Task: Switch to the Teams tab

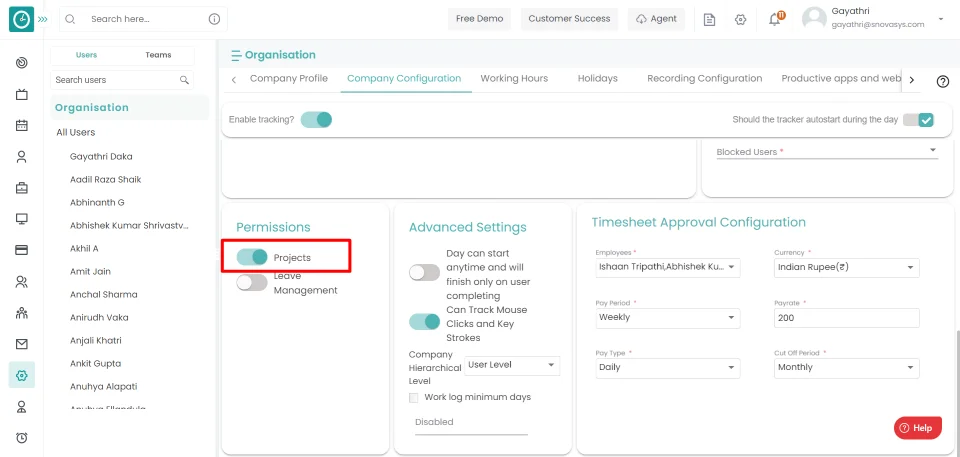Action: tap(158, 55)
